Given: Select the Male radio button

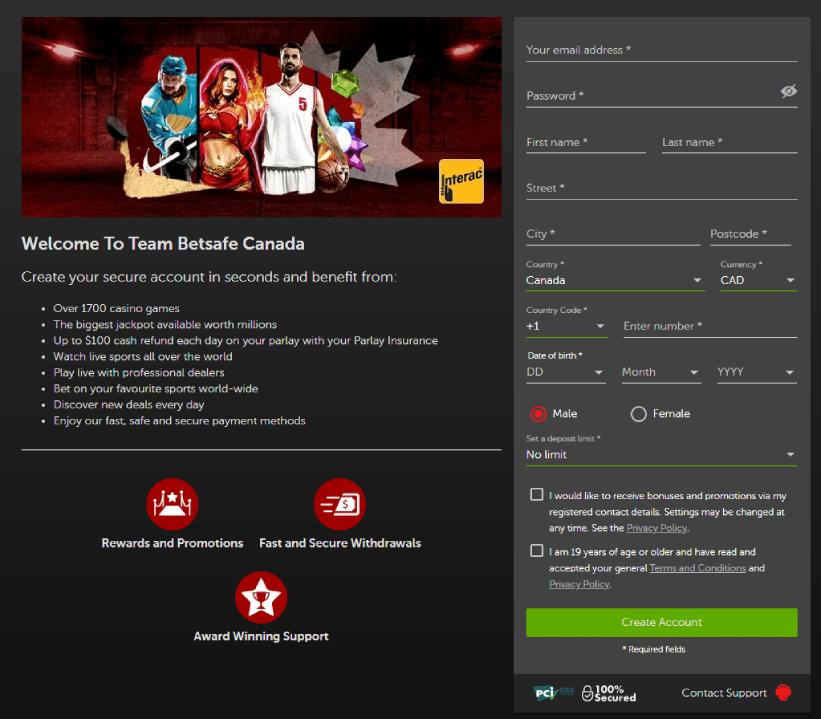Looking at the screenshot, I should [x=538, y=414].
